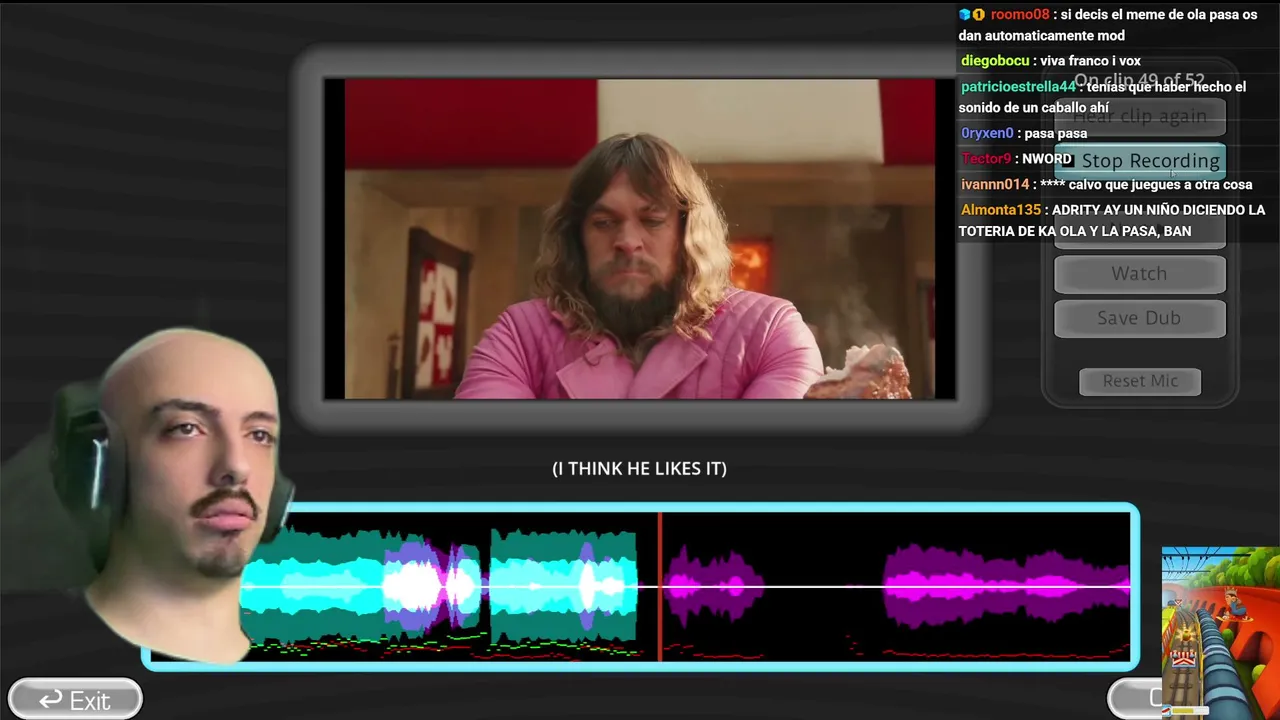Open chat user Tector9's name
Image resolution: width=1280 pixels, height=720 pixels.
(986, 159)
